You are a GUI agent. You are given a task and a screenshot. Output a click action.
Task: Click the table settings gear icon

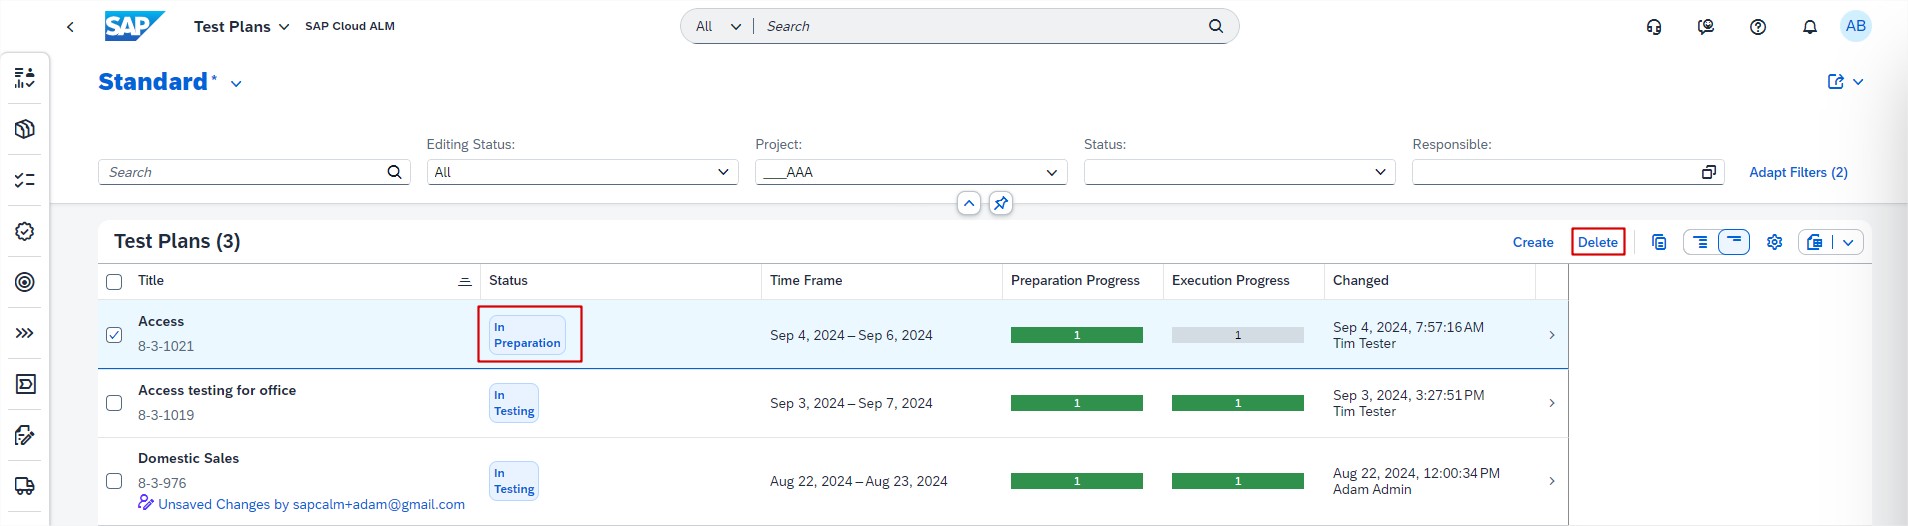click(x=1774, y=242)
